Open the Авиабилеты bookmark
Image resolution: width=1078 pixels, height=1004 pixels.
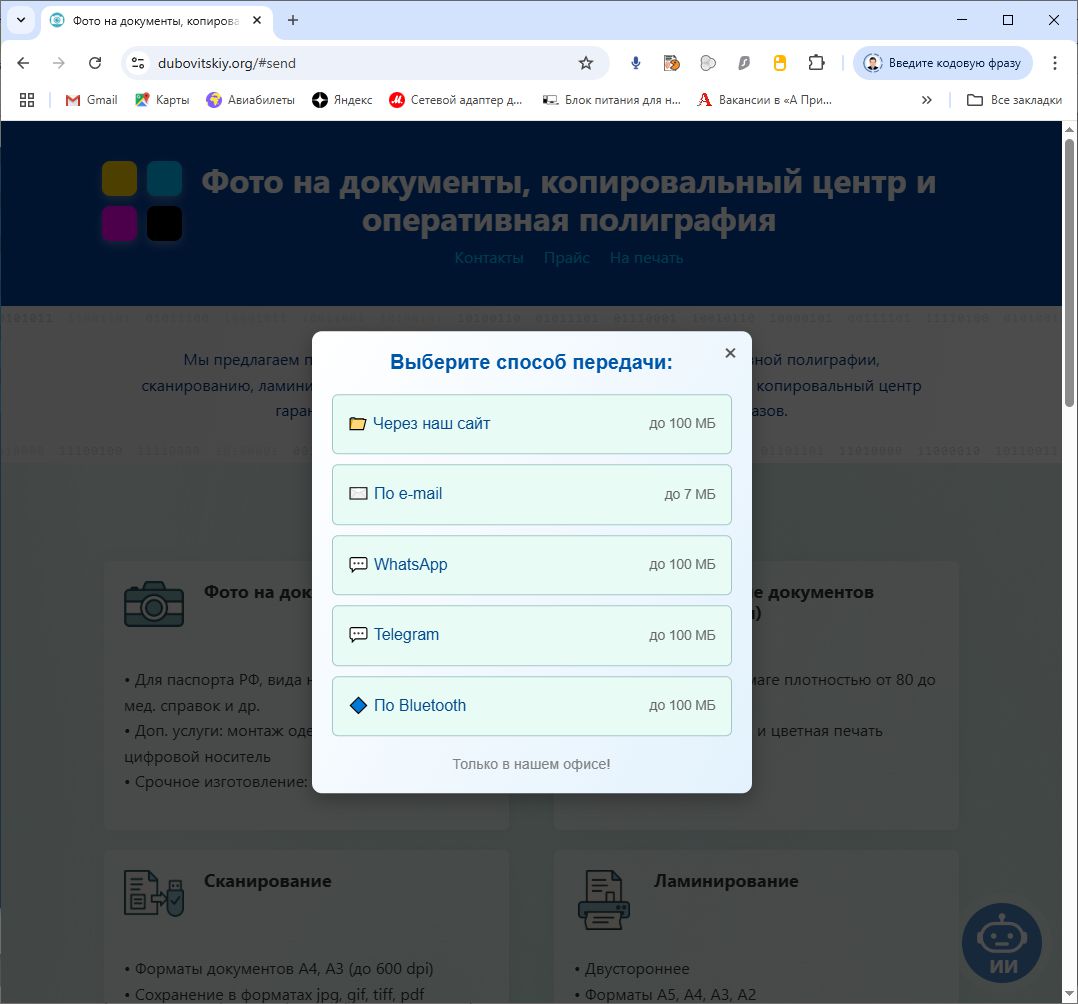pos(250,100)
